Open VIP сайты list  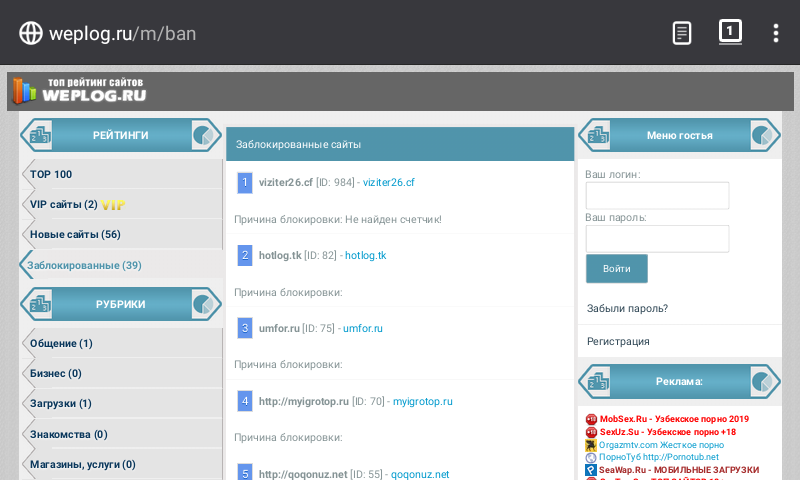(x=64, y=205)
